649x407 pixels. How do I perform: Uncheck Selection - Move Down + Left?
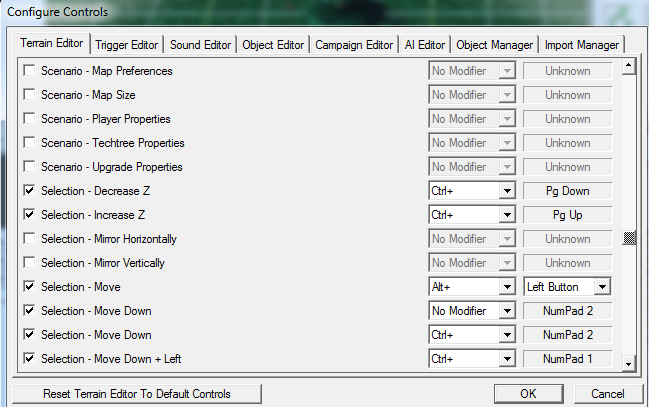pos(29,359)
